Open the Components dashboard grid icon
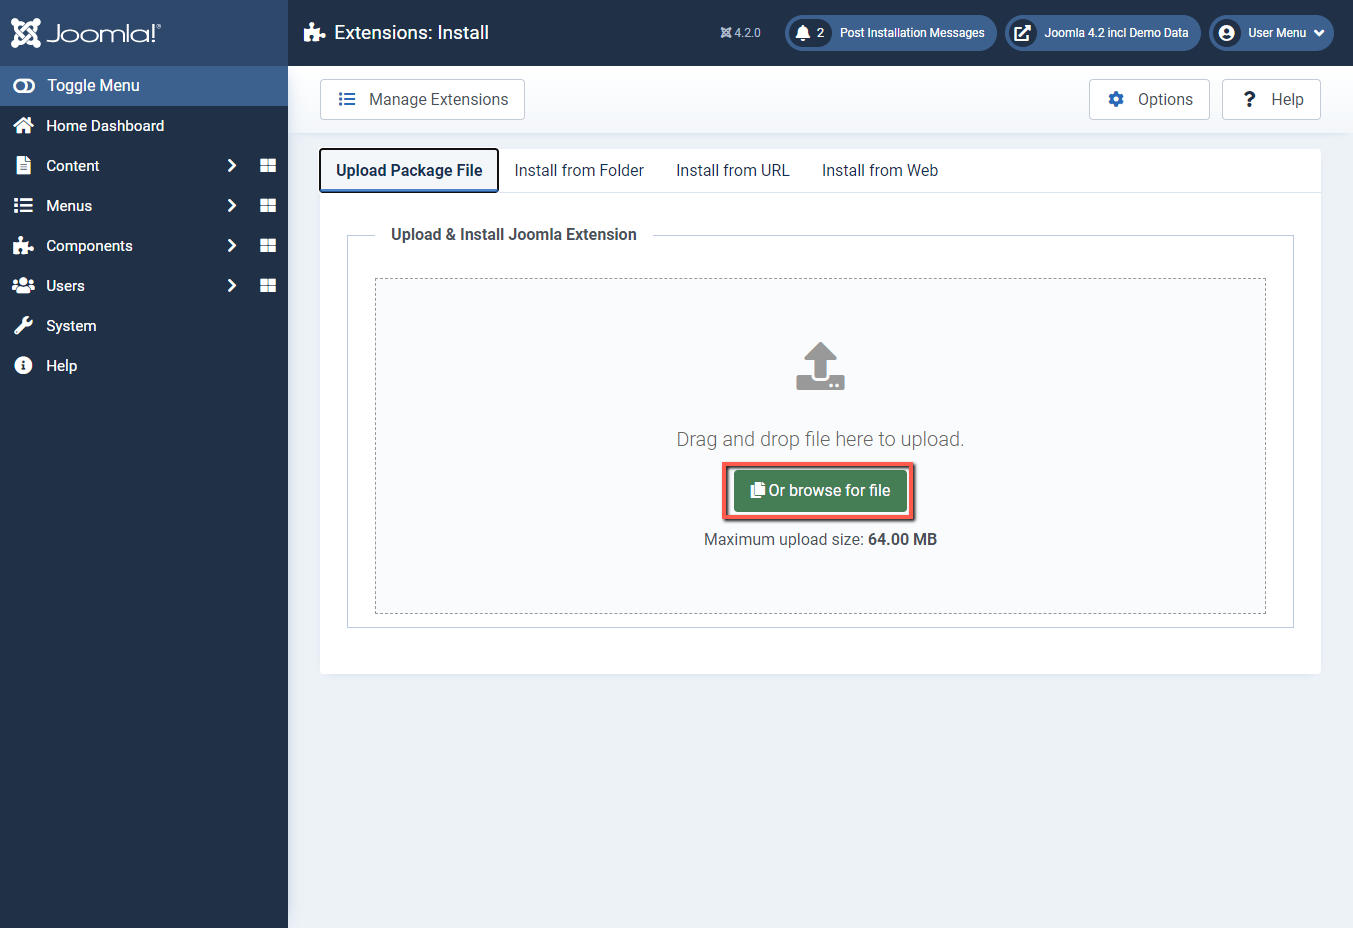1353x928 pixels. (267, 245)
